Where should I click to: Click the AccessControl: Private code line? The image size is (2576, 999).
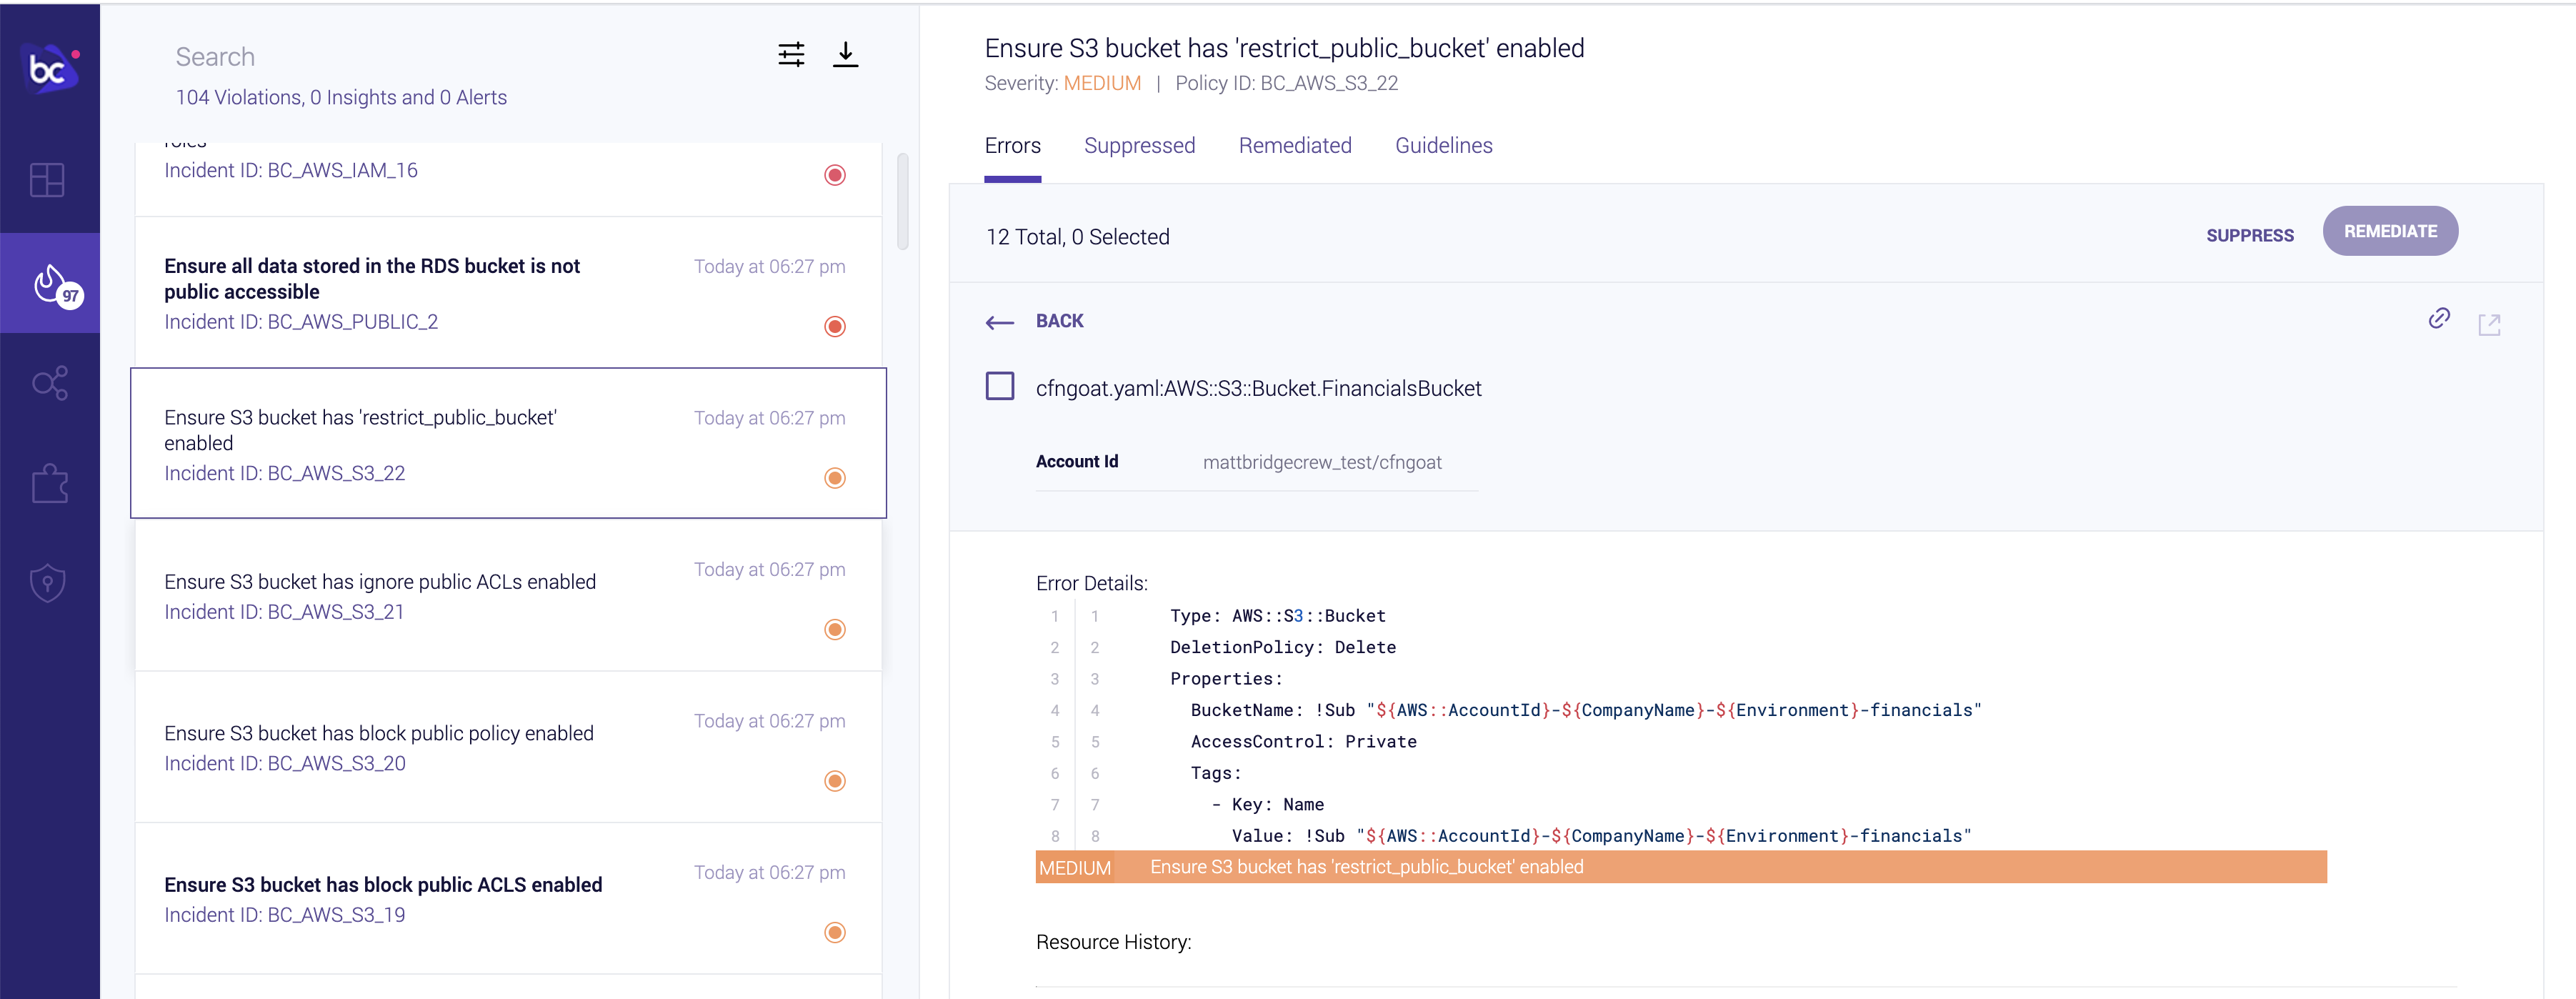pyautogui.click(x=1303, y=741)
